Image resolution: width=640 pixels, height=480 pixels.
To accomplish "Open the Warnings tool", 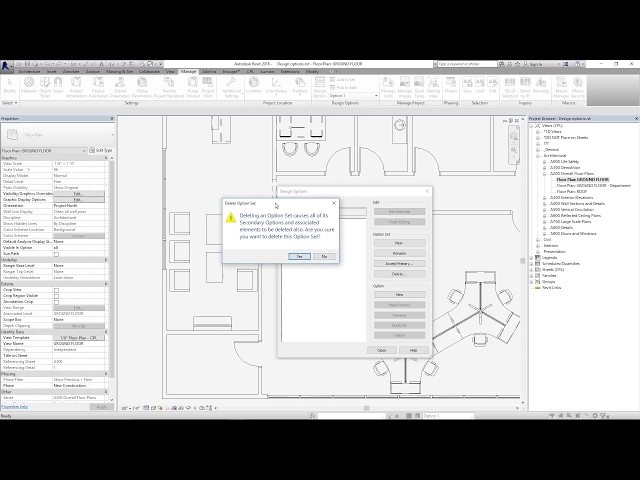I will pos(541,86).
